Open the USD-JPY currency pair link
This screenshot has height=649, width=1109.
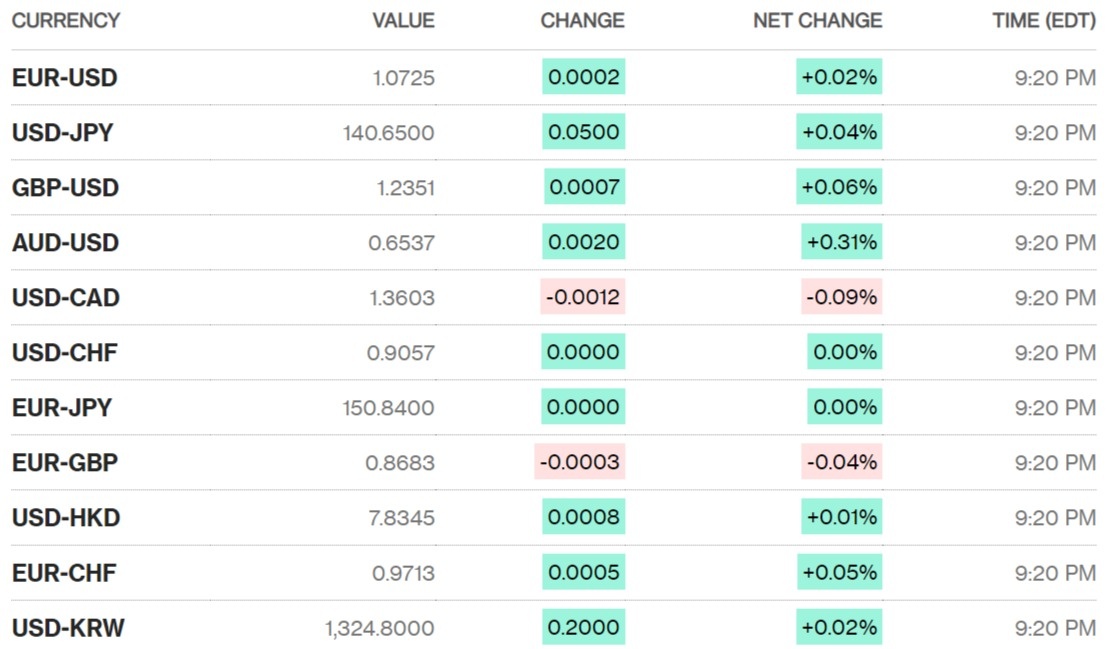tap(62, 133)
